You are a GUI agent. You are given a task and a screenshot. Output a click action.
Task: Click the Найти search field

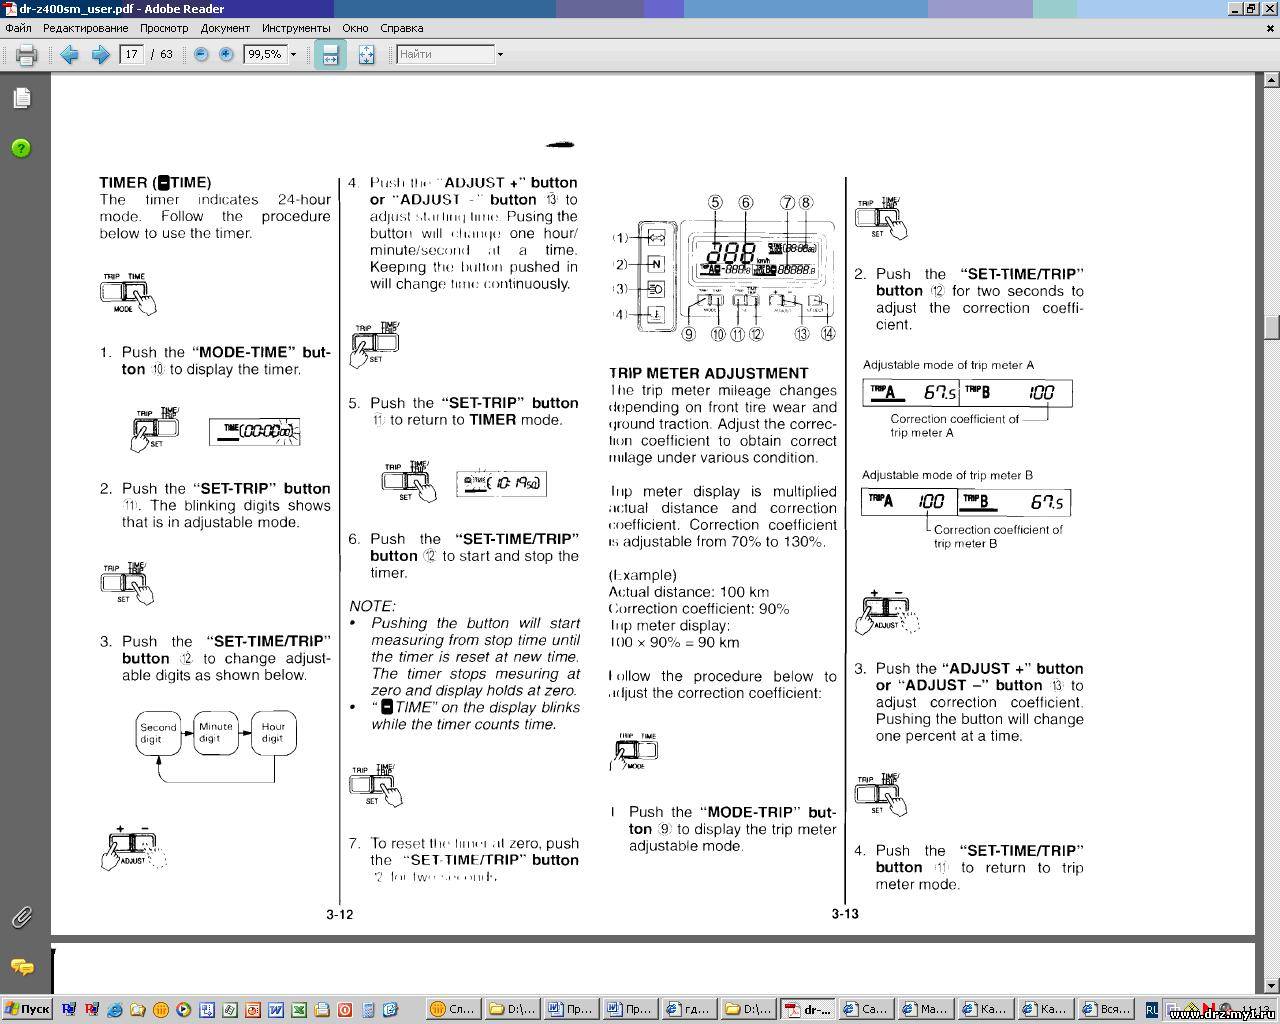[445, 54]
